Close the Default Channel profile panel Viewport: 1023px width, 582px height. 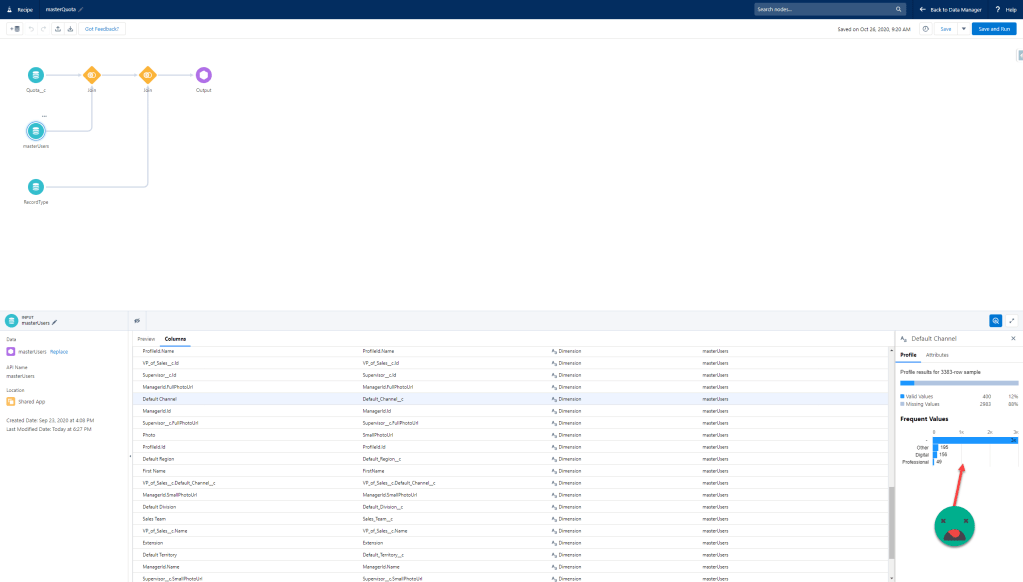1012,339
